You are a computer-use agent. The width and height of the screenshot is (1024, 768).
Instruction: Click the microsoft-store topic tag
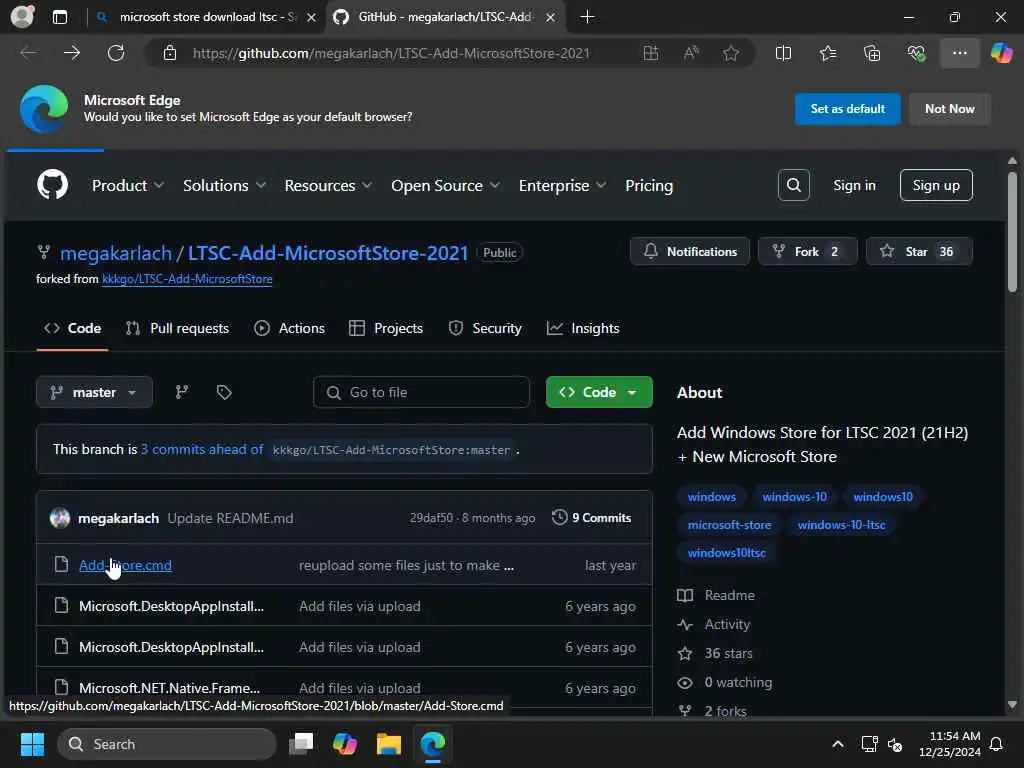click(729, 524)
